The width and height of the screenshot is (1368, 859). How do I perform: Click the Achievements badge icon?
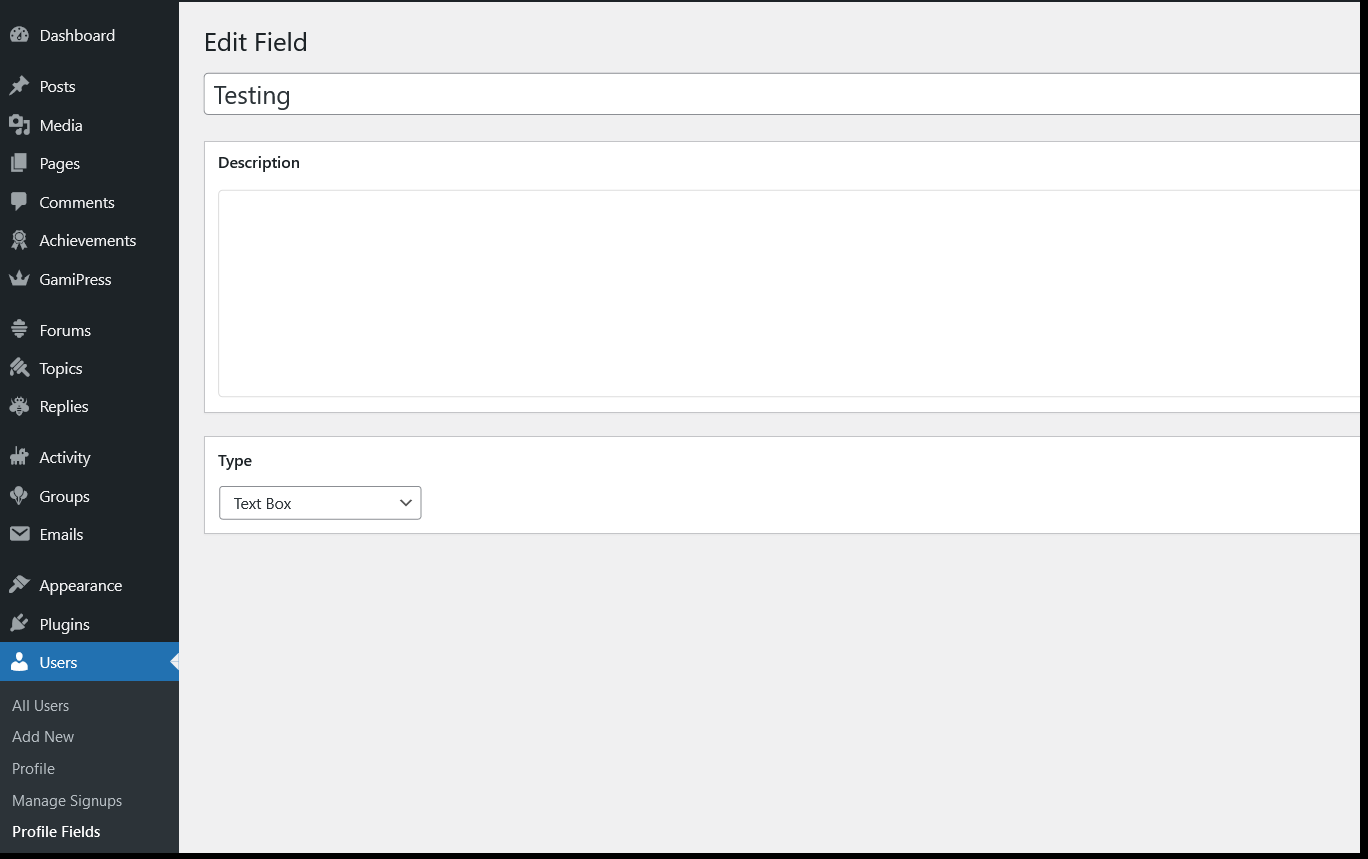(x=19, y=240)
